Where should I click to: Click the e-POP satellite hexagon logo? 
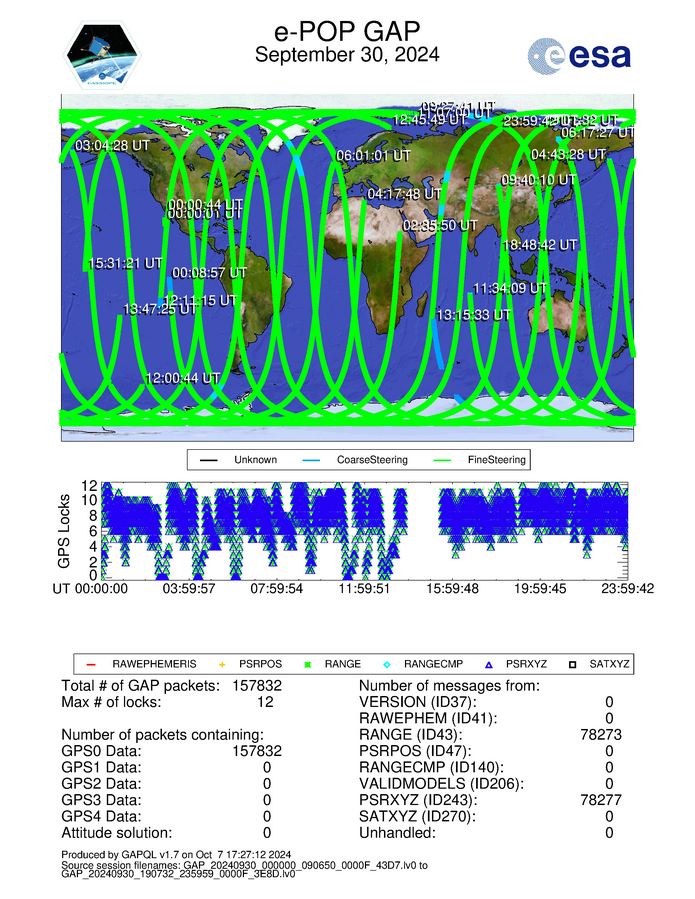click(99, 56)
